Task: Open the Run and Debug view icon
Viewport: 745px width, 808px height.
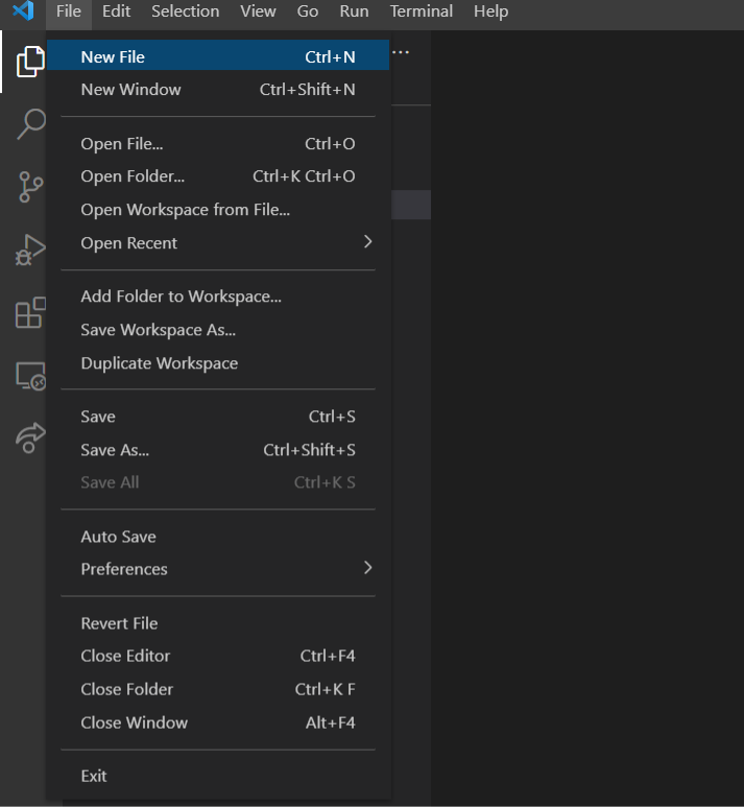Action: [30, 250]
